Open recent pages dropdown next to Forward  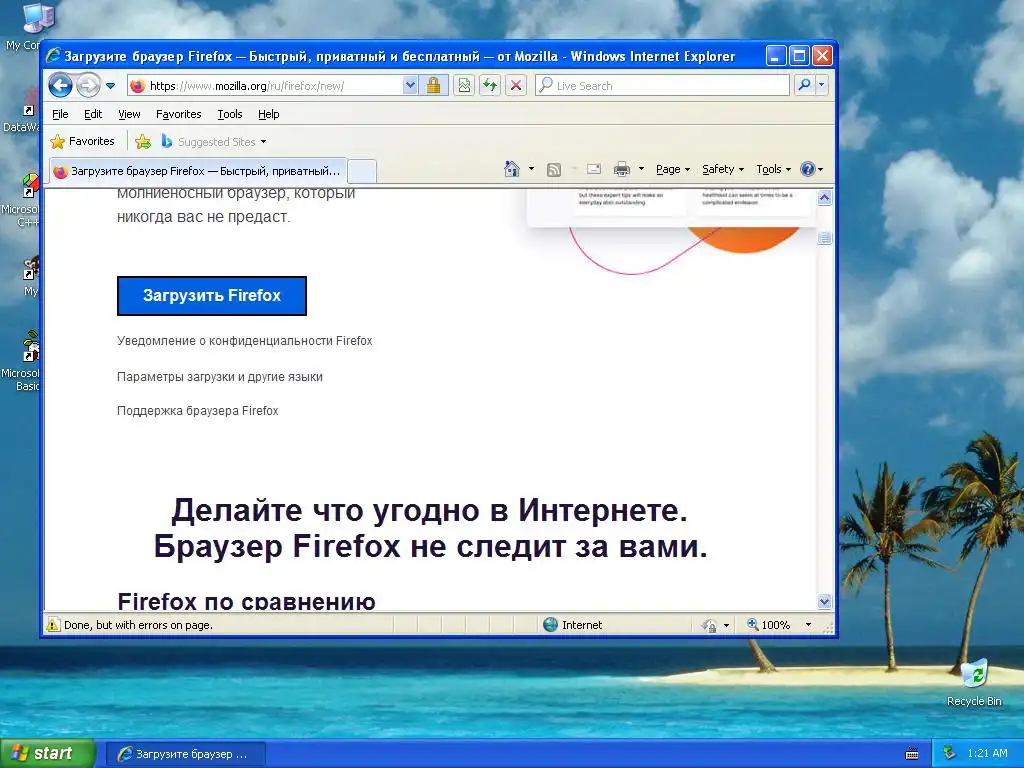point(110,86)
